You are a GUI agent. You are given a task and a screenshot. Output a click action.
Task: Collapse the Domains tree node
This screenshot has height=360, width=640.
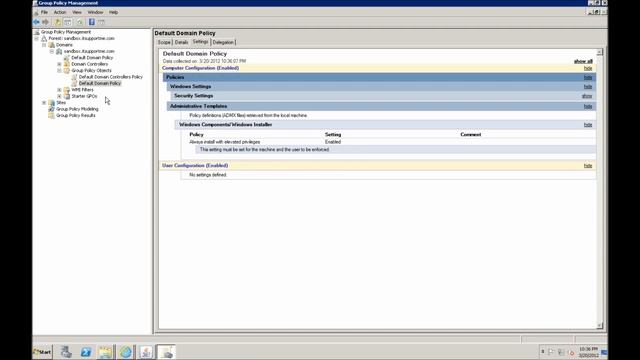coord(44,45)
